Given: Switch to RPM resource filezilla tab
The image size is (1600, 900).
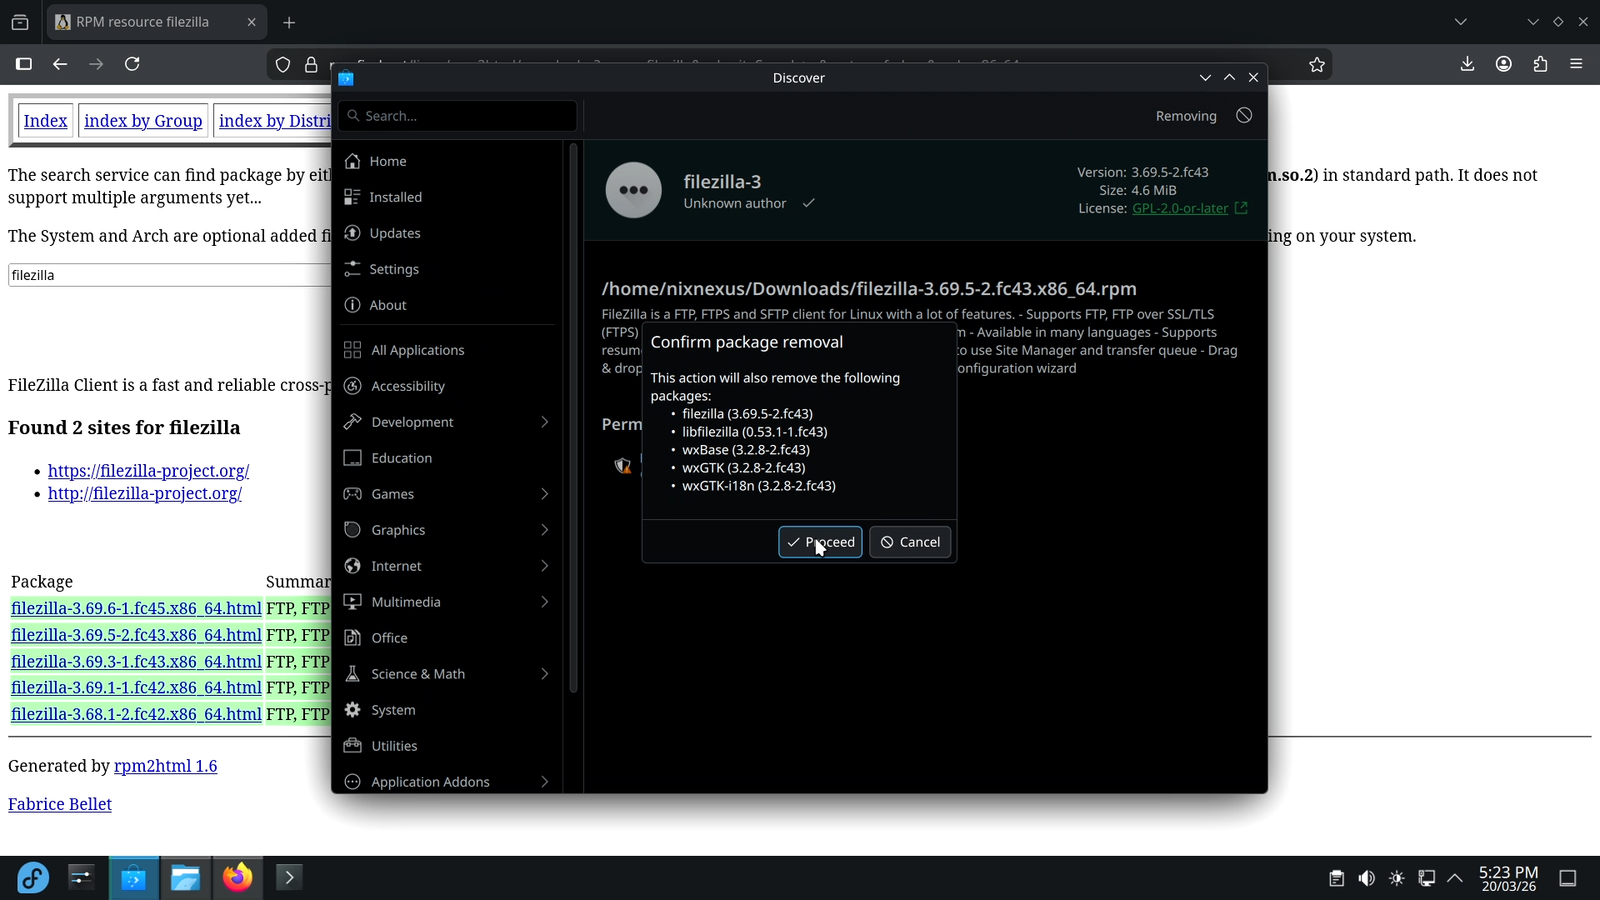Looking at the screenshot, I should click(x=156, y=22).
